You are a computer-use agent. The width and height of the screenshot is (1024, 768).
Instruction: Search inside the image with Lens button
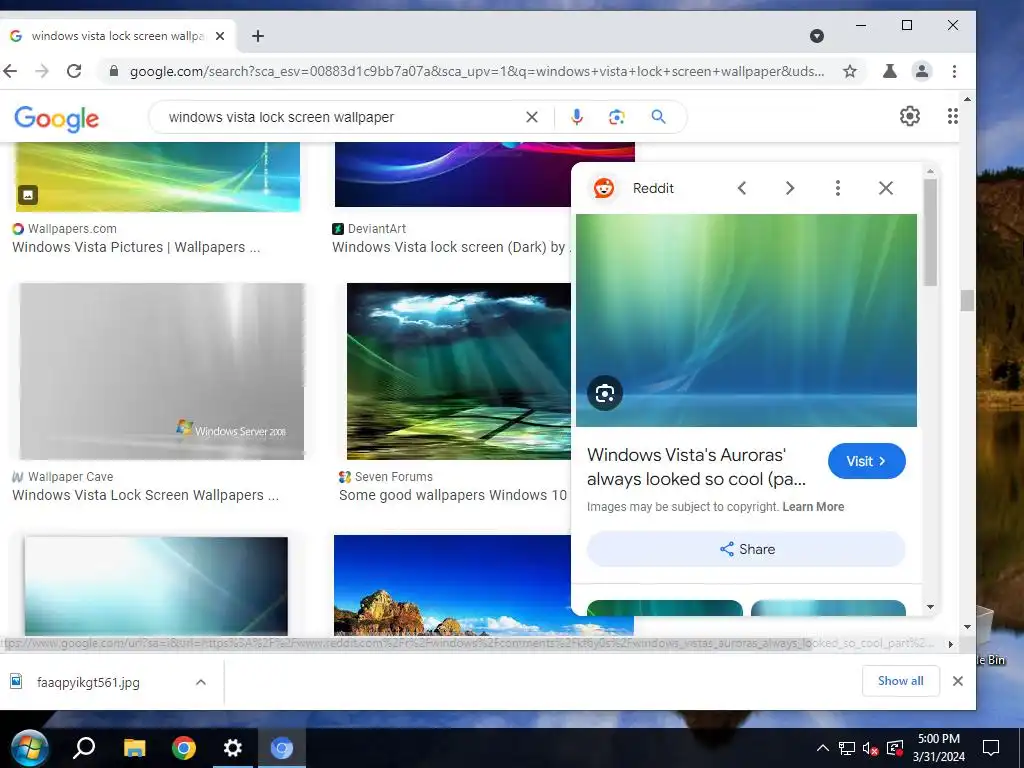(x=605, y=393)
